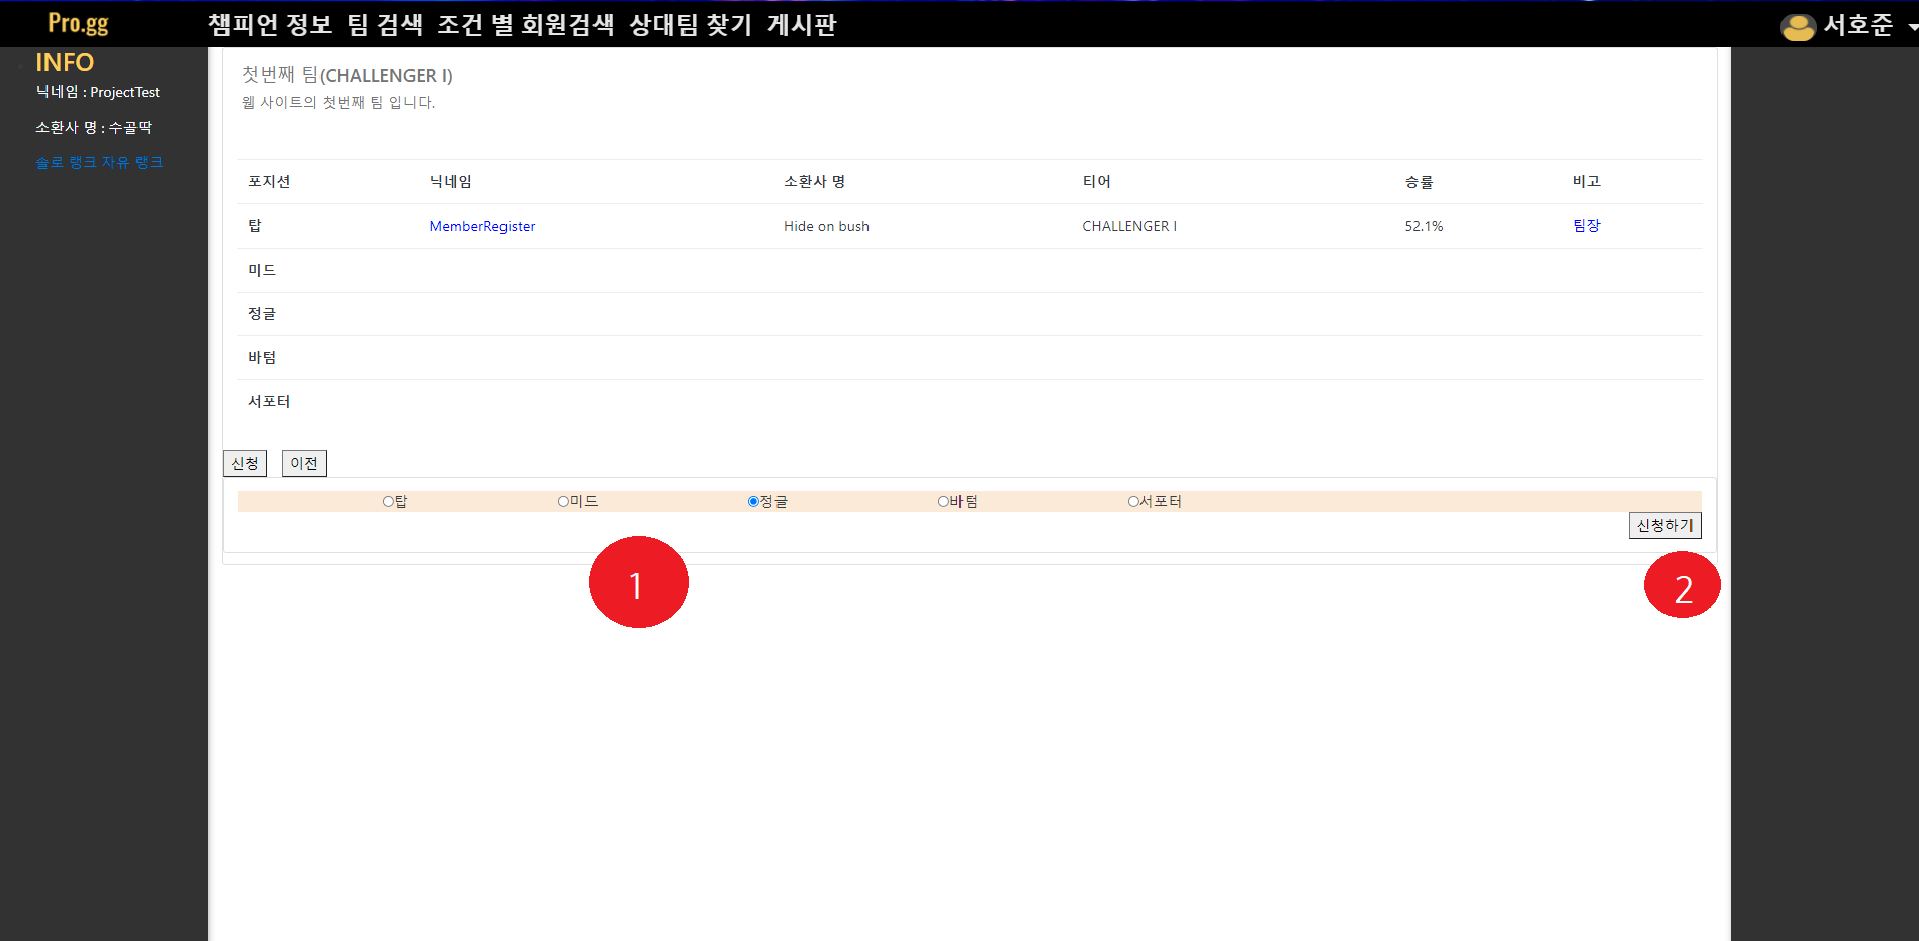Click the team description 웹 사이트의 첫번째 팀 입니다.
Screen dimensions: 1919x941
(x=338, y=102)
